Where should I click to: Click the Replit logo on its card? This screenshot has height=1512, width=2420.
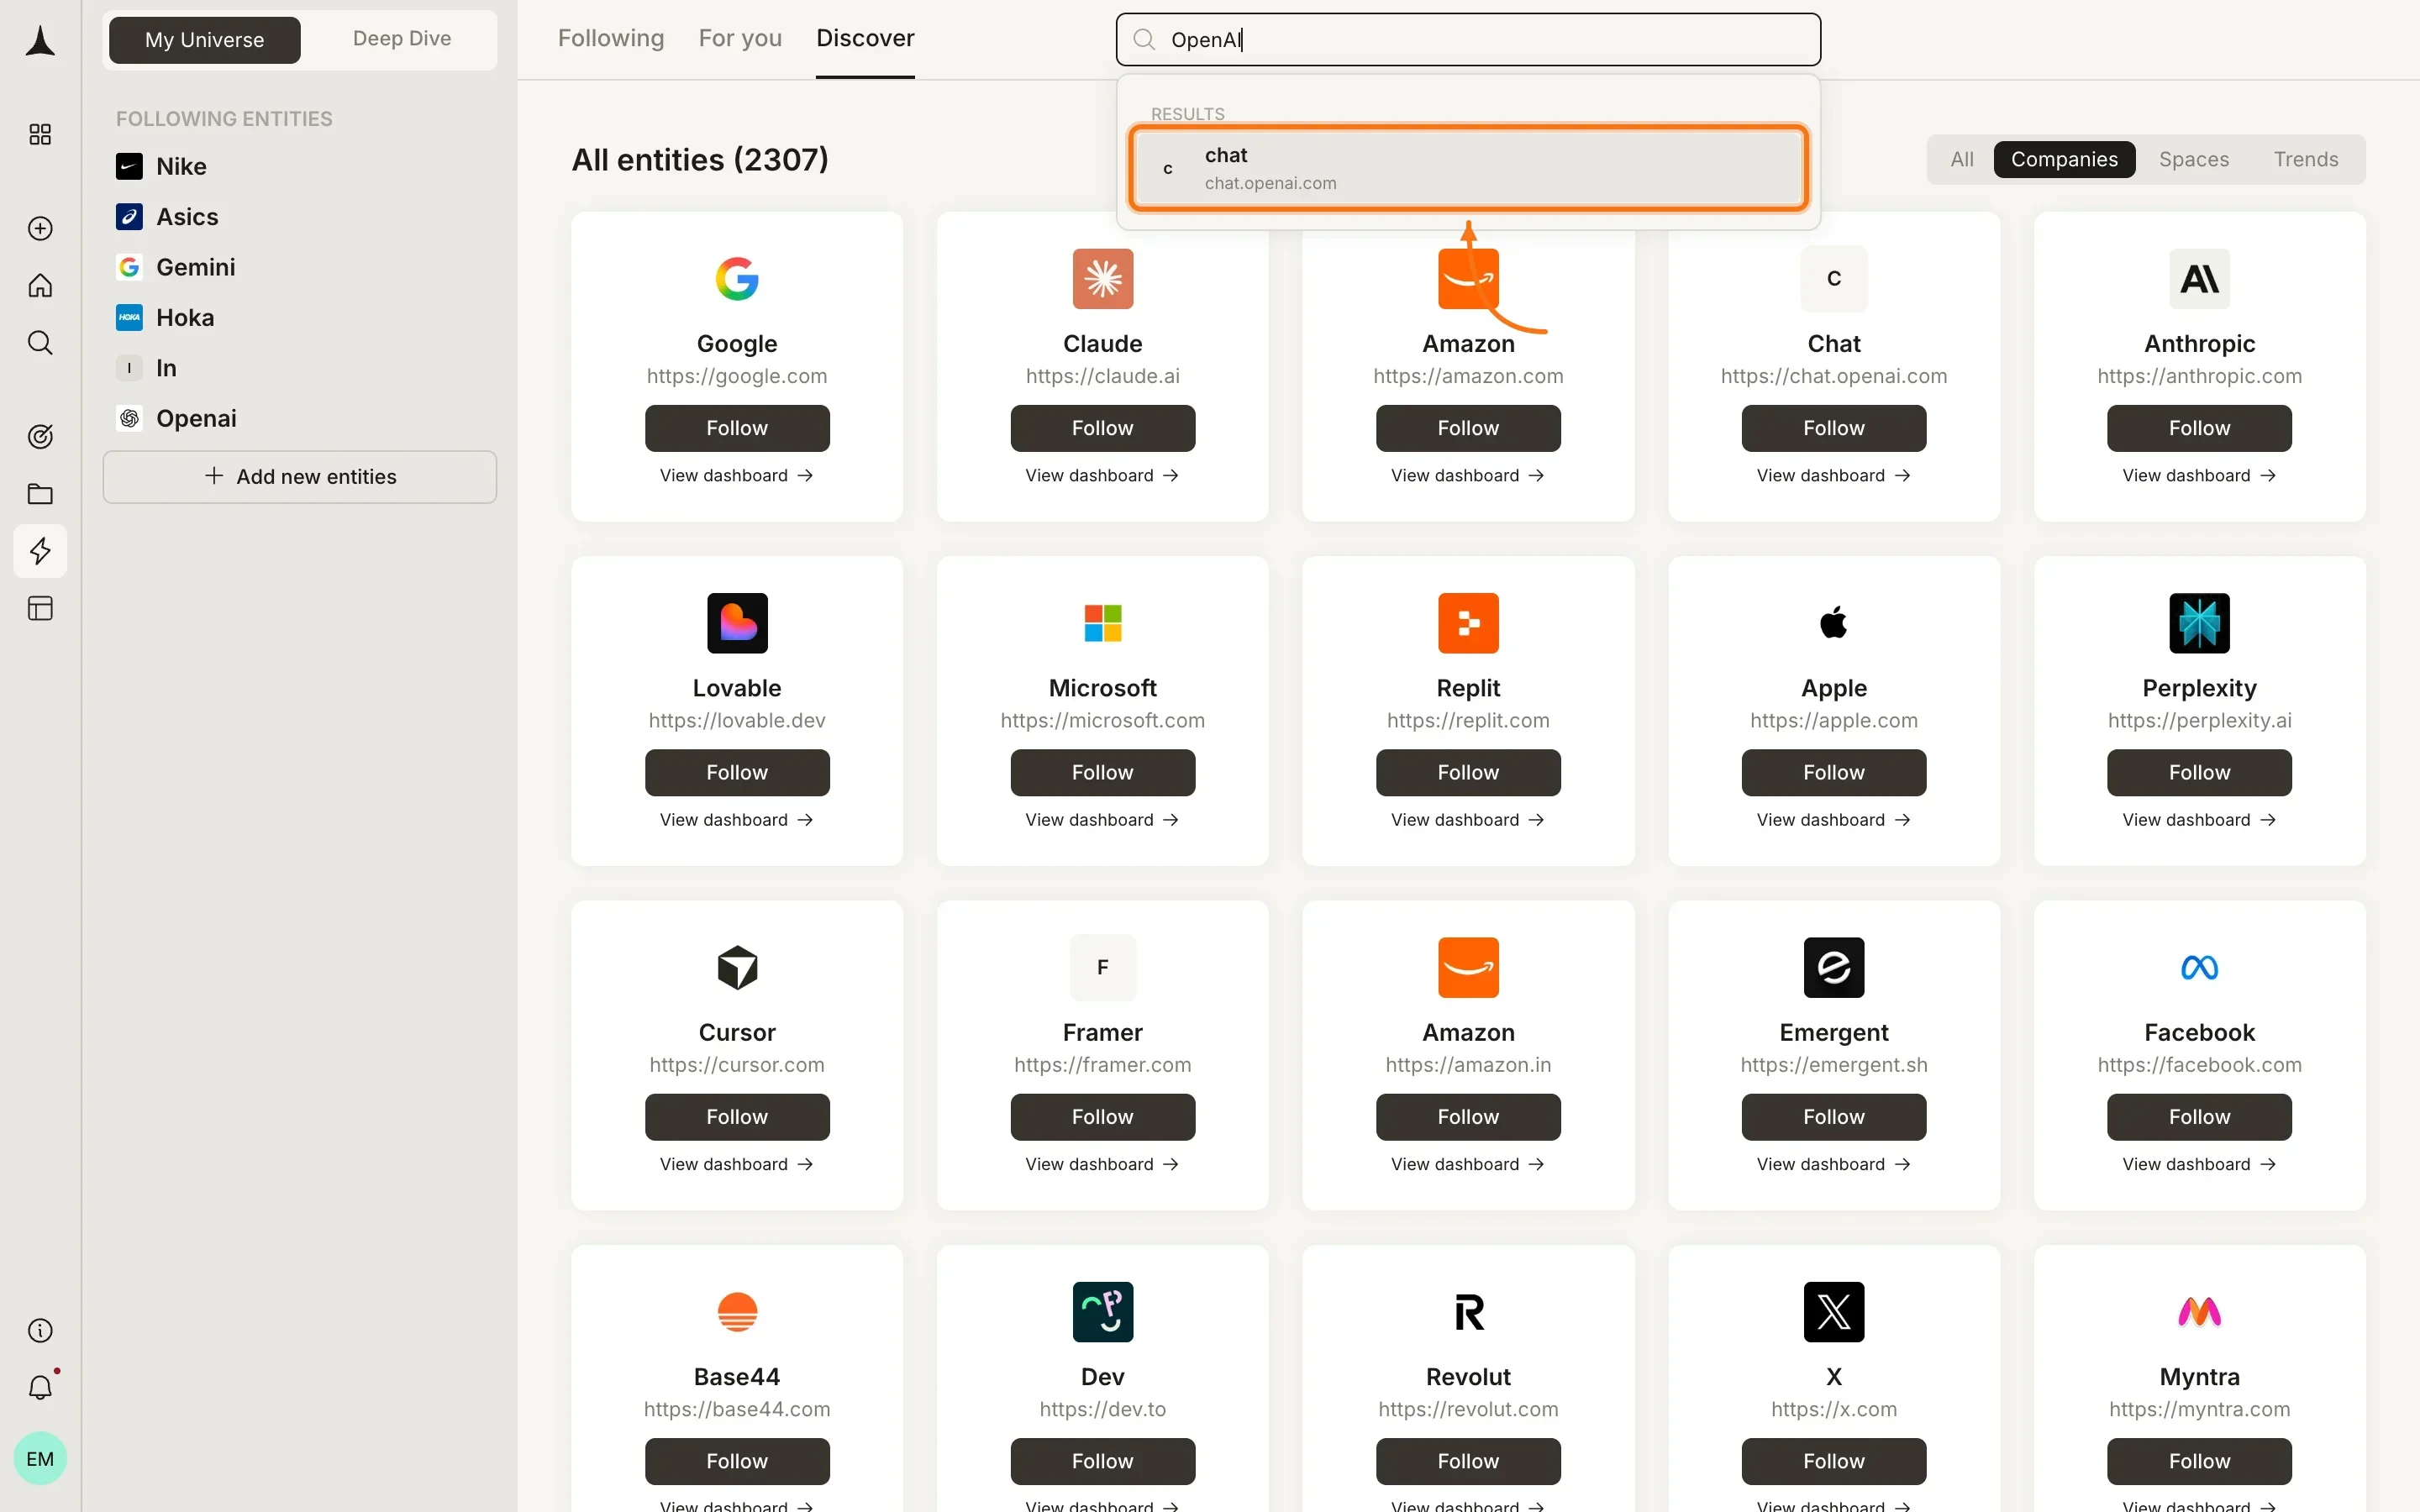tap(1468, 623)
